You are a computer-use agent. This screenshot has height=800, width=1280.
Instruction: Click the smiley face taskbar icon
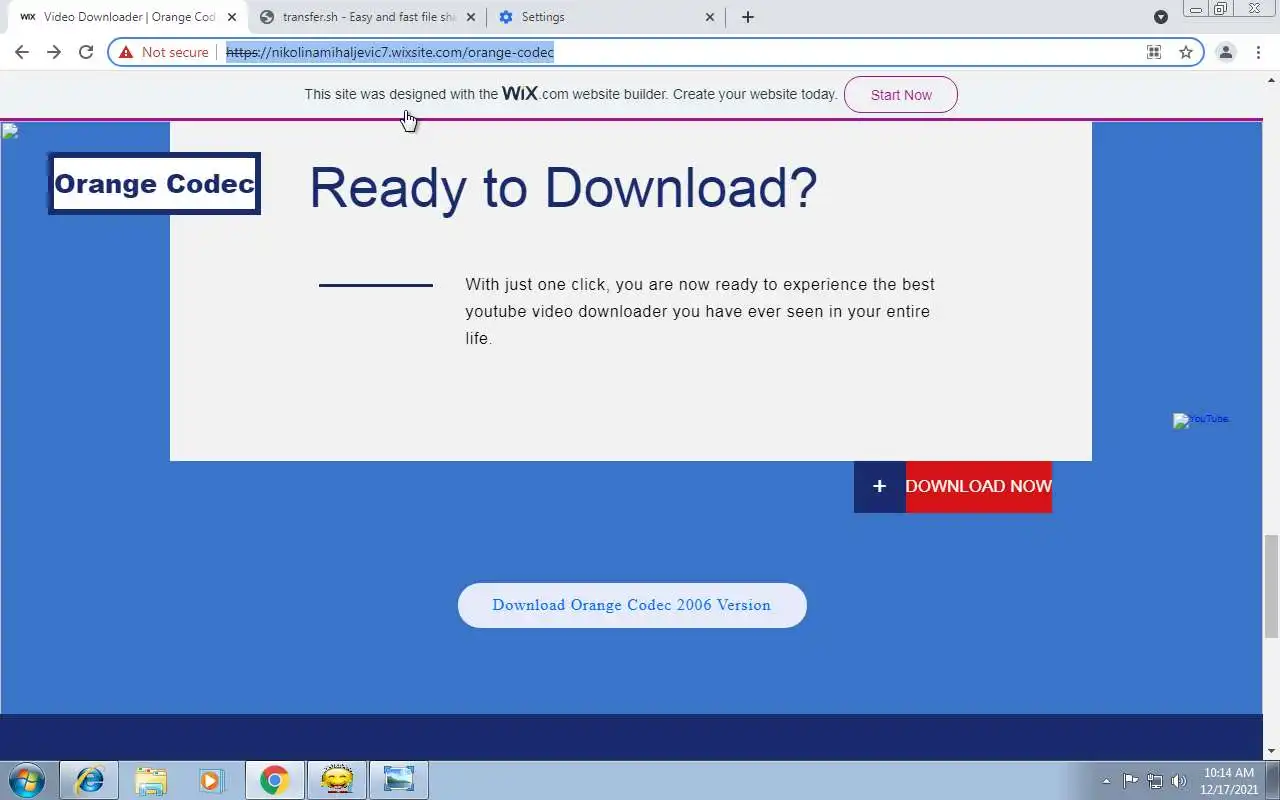click(337, 780)
